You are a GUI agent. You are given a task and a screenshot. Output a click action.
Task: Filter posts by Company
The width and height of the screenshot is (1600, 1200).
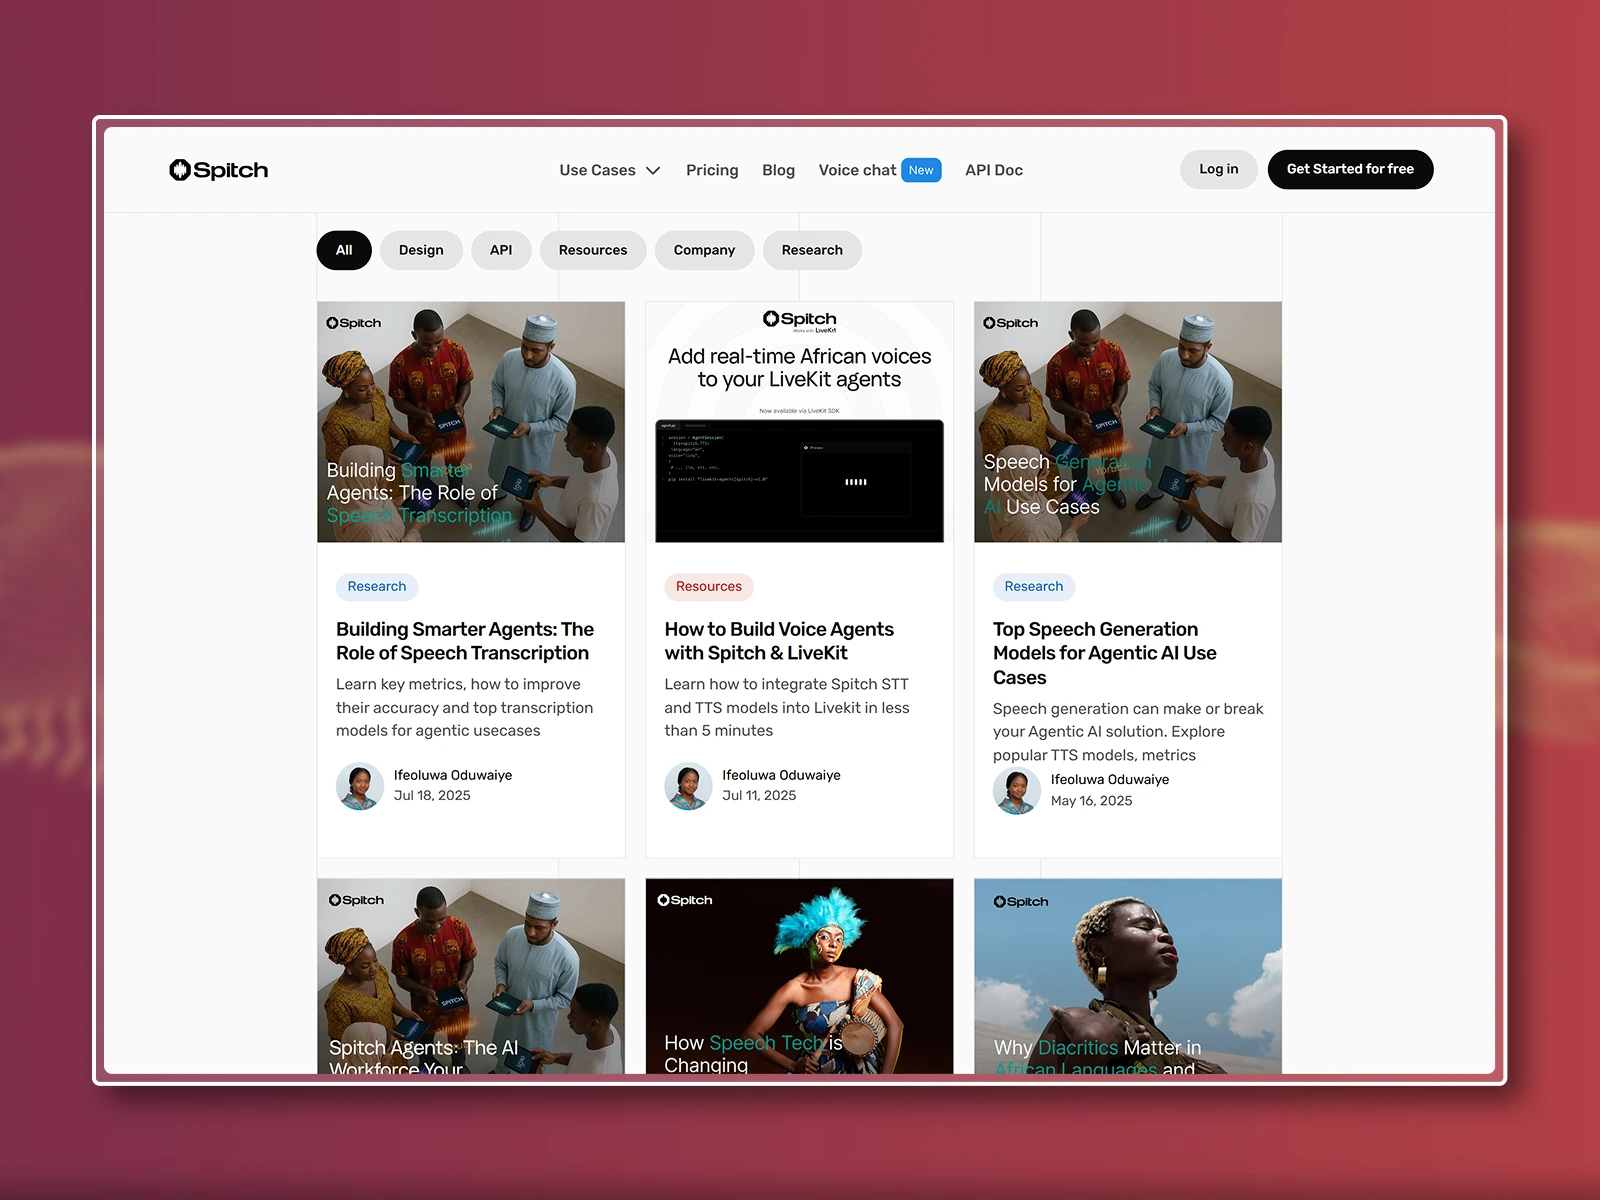tap(704, 250)
